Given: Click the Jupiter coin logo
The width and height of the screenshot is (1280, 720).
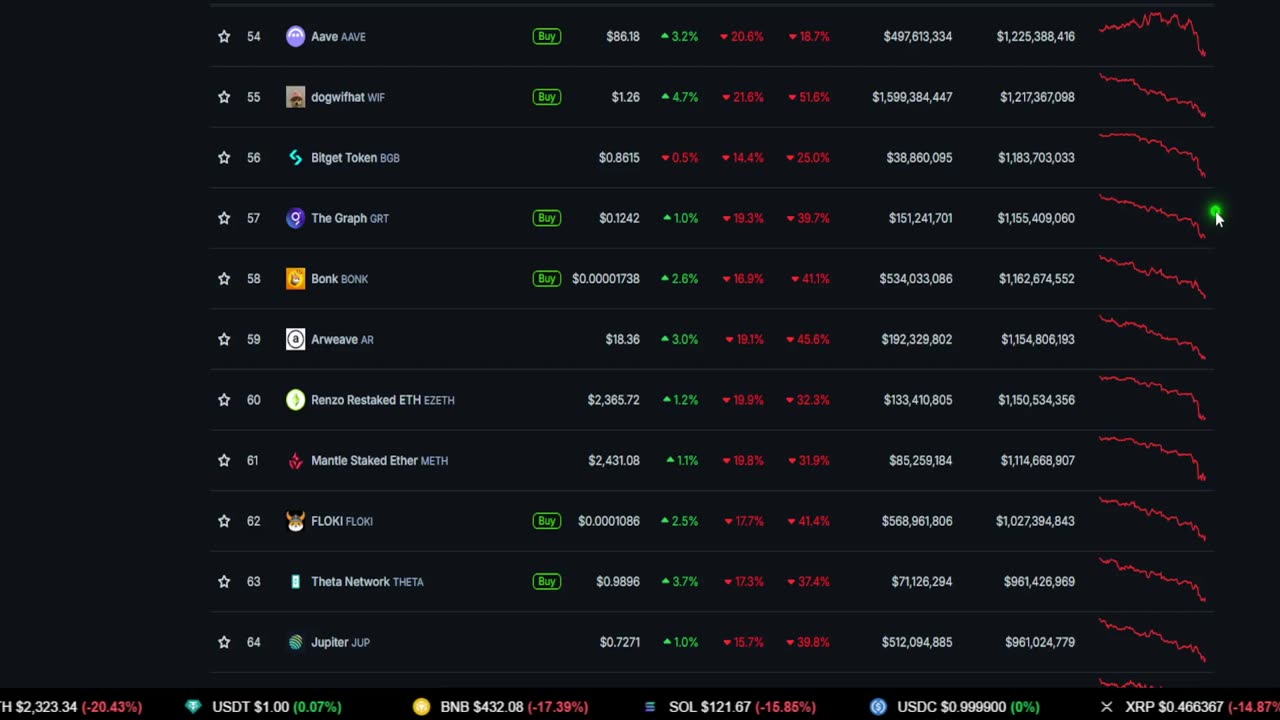Looking at the screenshot, I should tap(295, 642).
